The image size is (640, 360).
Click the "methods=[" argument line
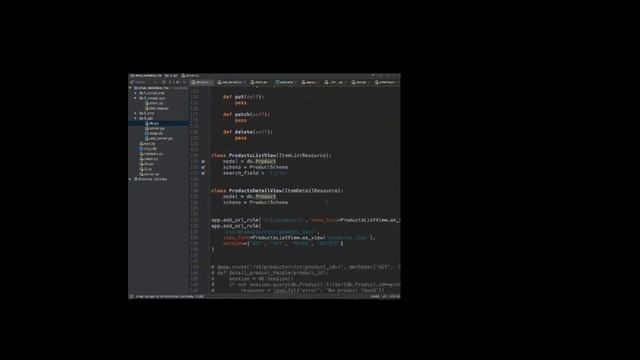coord(283,244)
